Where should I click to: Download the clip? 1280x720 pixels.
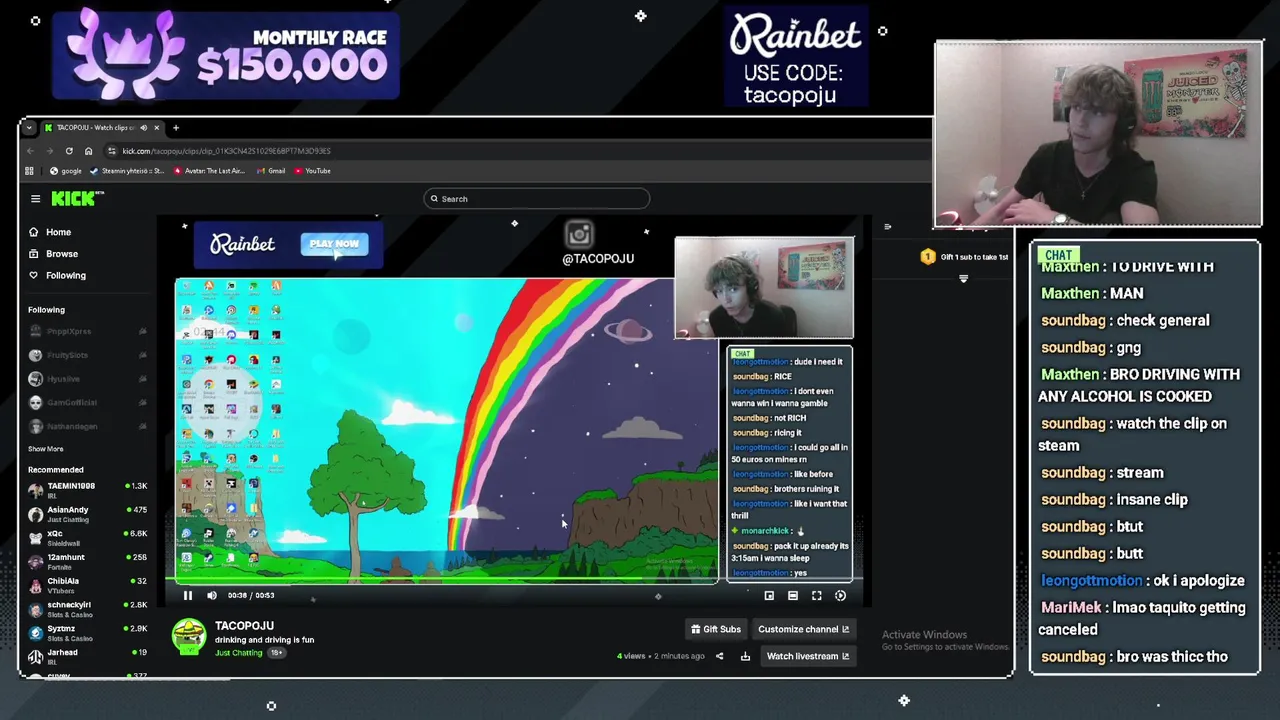(745, 656)
